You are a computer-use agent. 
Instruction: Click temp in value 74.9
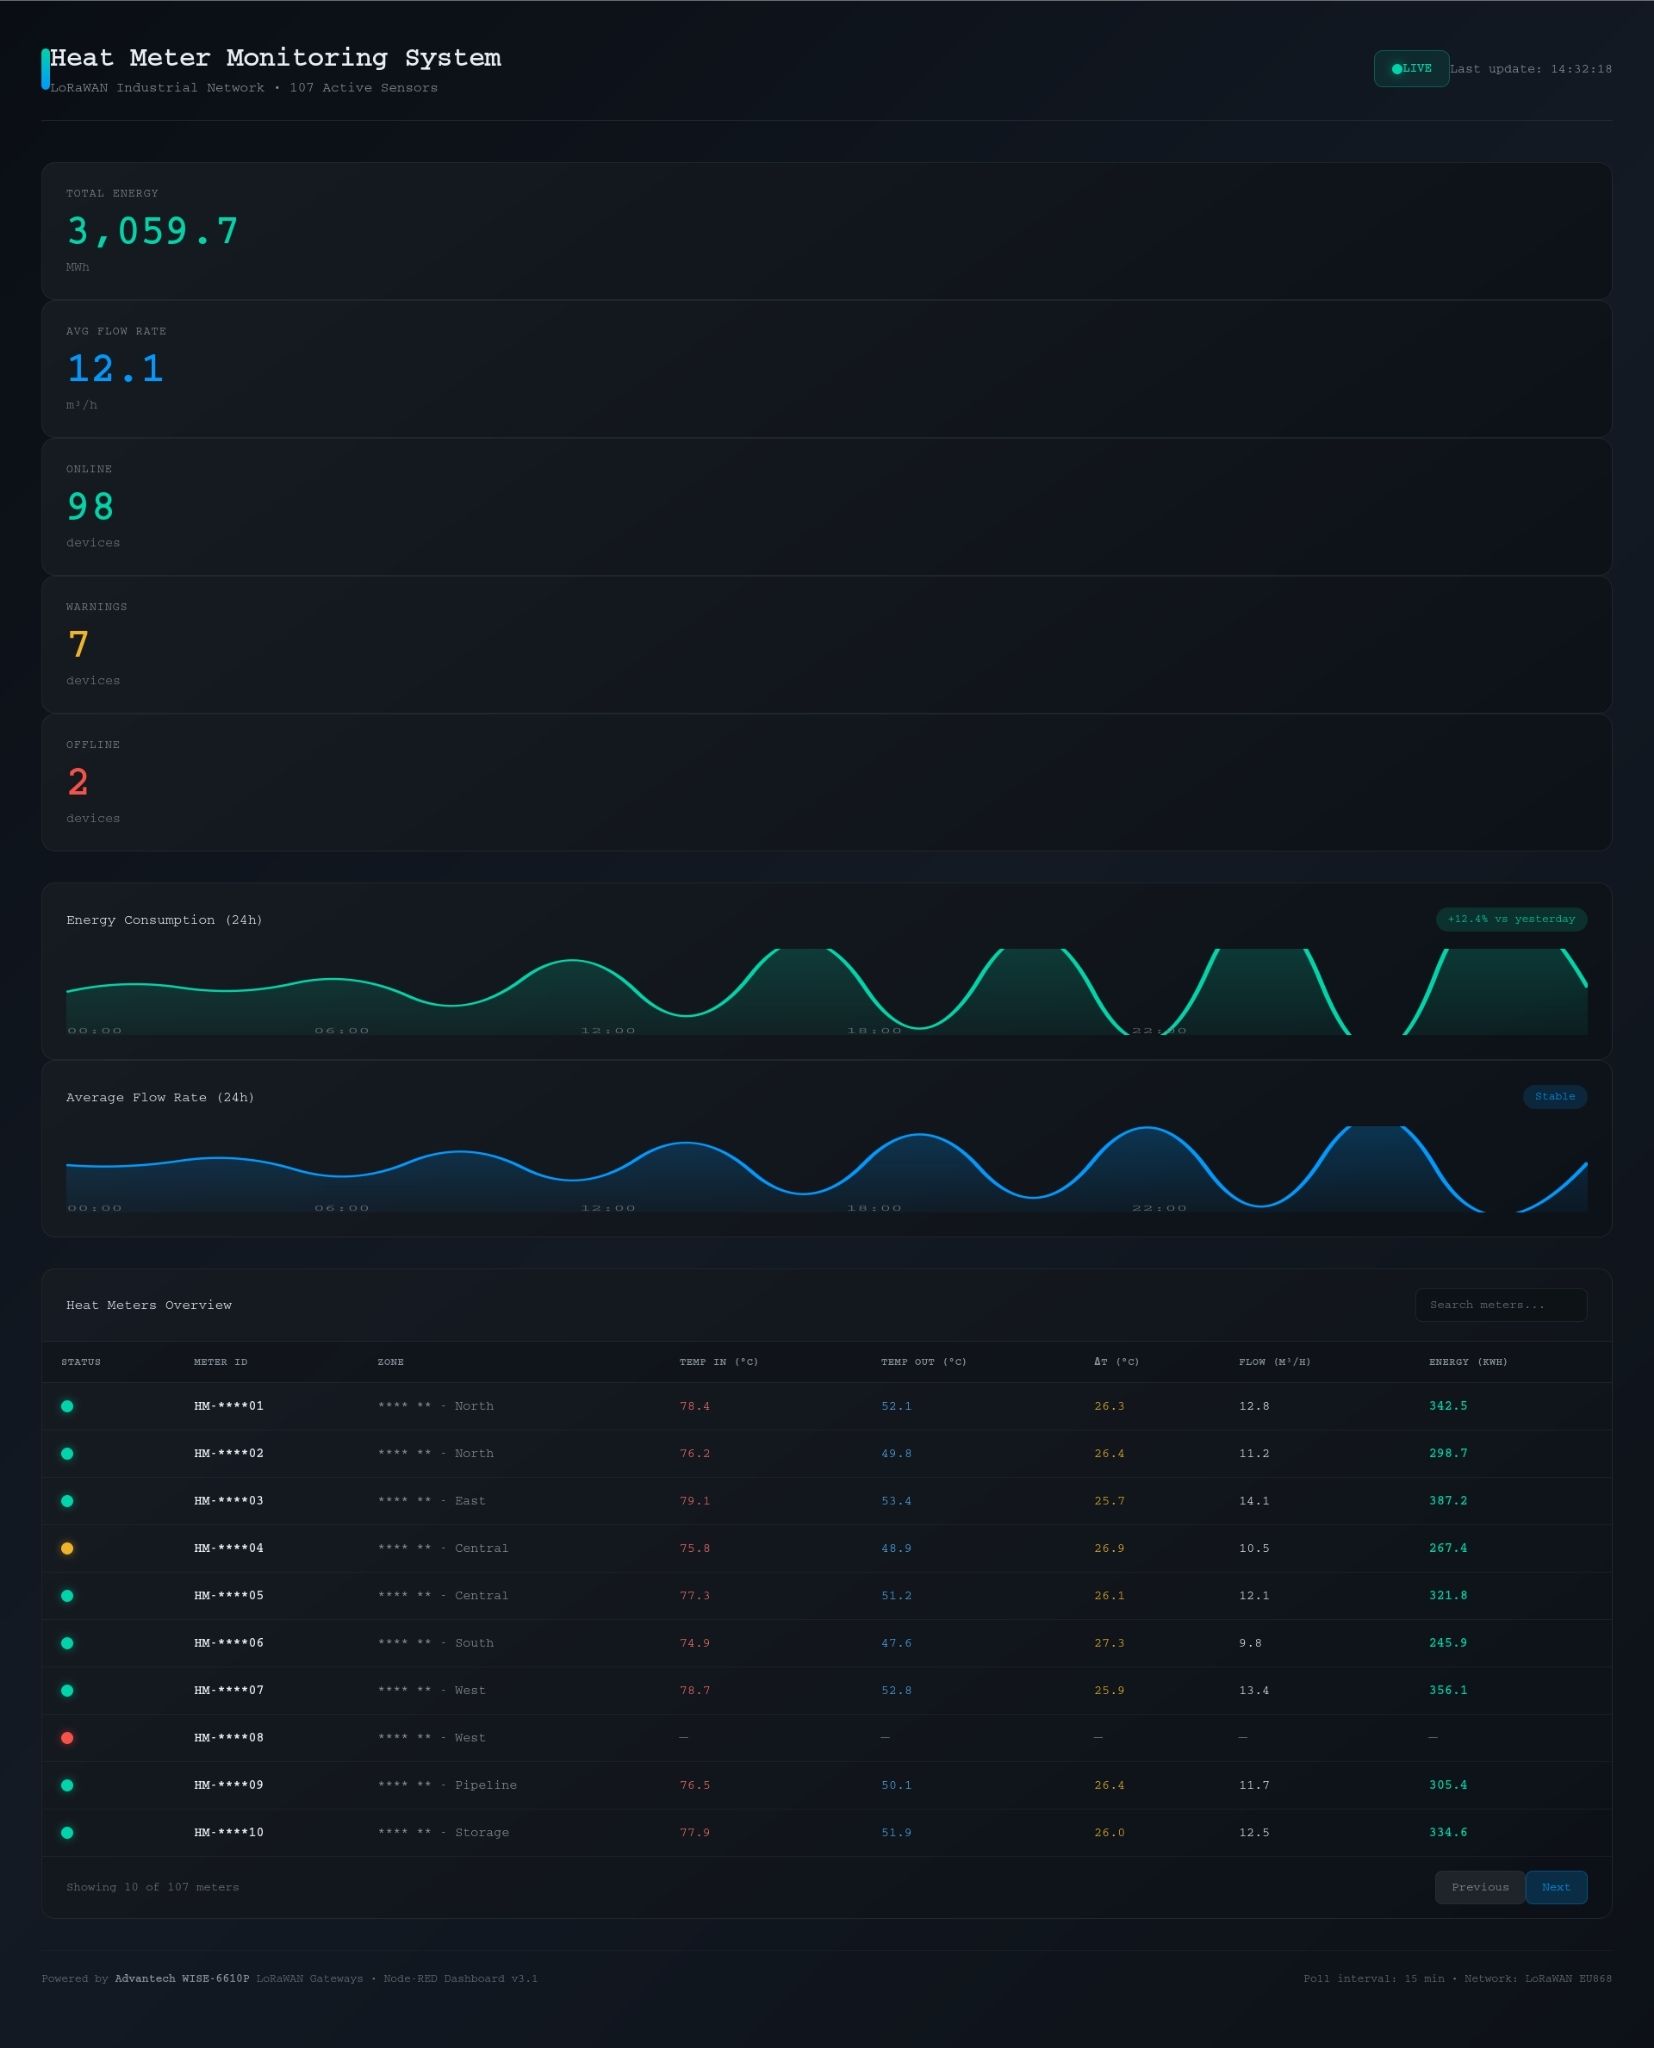coord(695,1643)
